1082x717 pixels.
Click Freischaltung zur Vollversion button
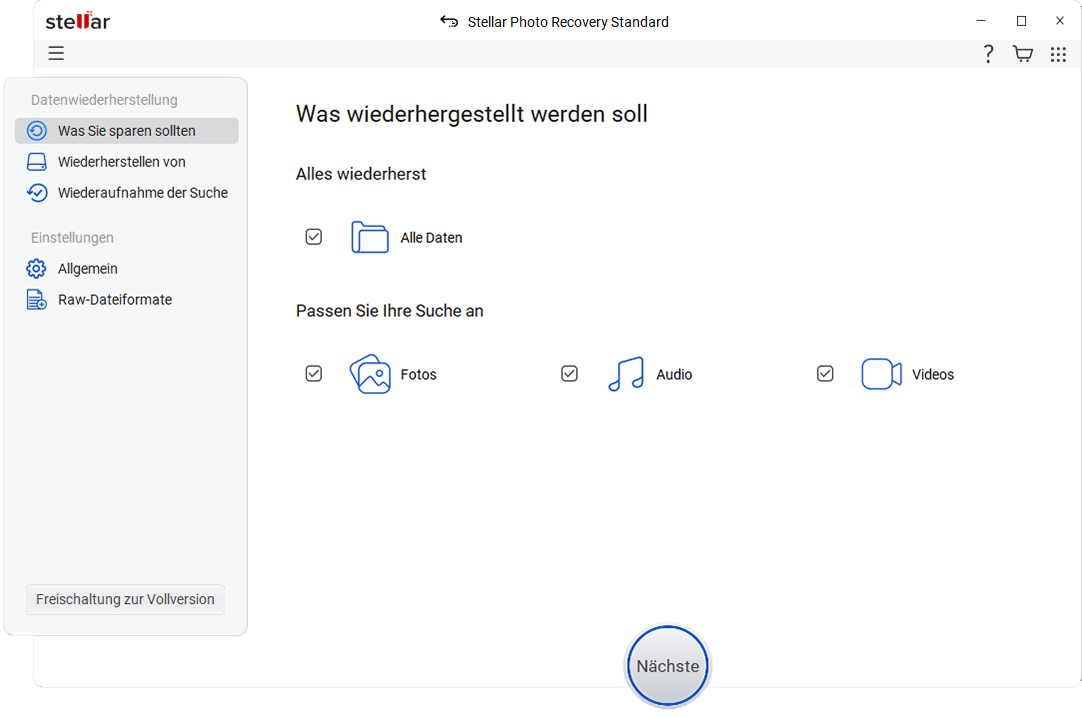click(125, 599)
